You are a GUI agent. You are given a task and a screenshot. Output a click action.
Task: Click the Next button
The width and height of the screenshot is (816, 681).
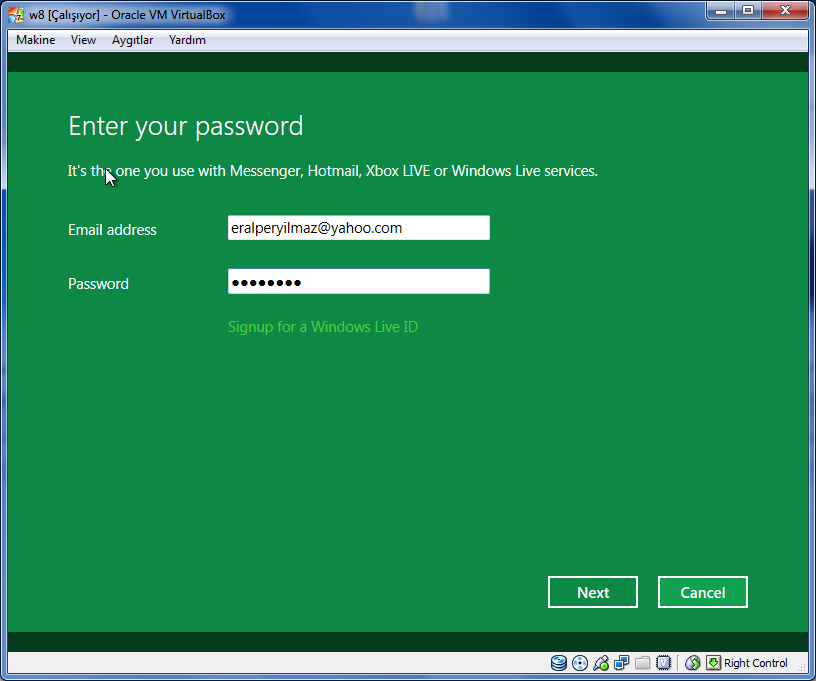tap(593, 592)
